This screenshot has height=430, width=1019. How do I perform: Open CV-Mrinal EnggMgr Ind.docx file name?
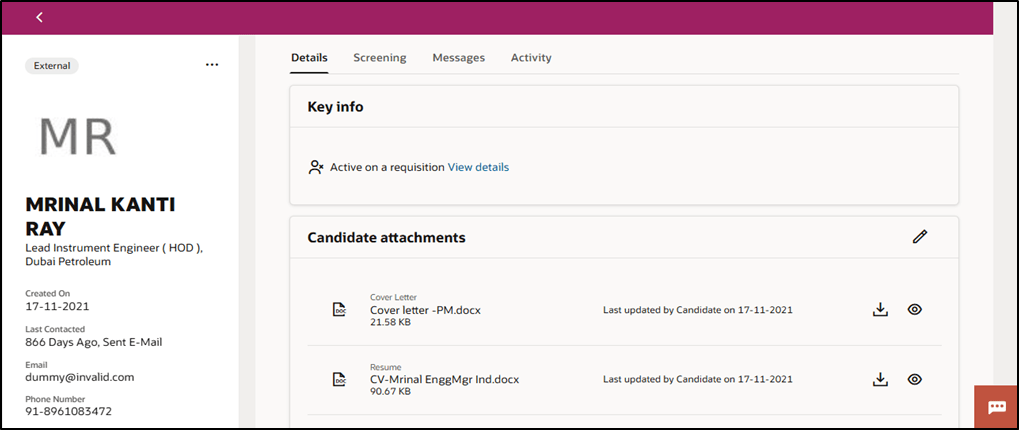click(x=444, y=380)
